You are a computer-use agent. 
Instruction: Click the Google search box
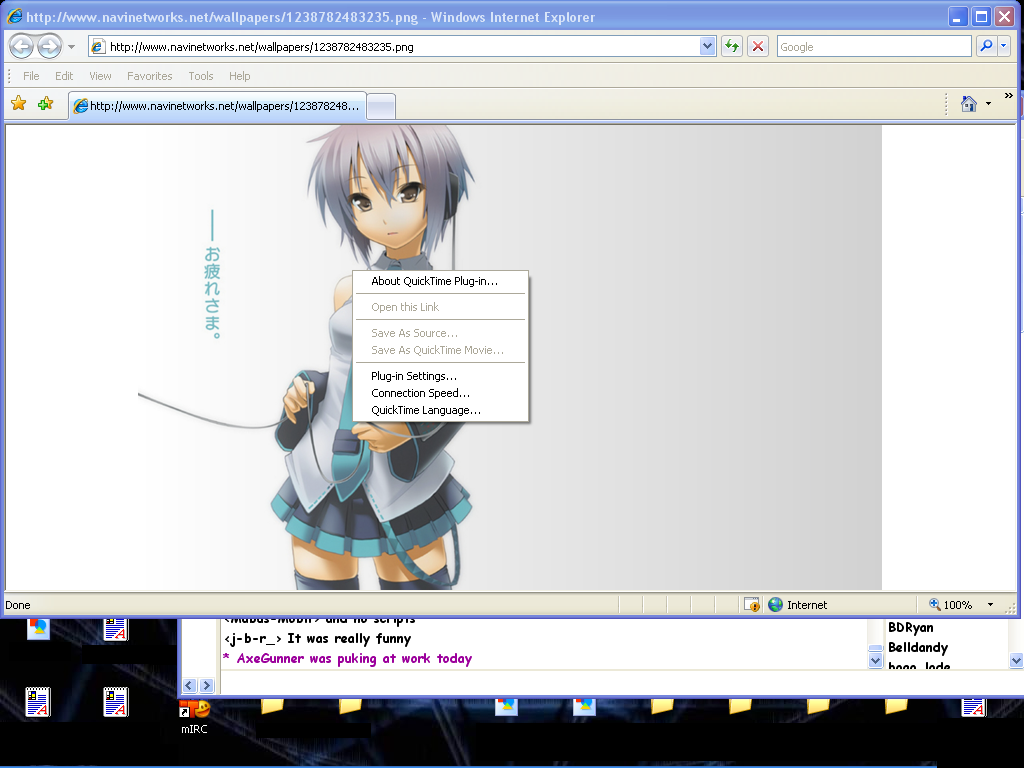click(x=874, y=47)
